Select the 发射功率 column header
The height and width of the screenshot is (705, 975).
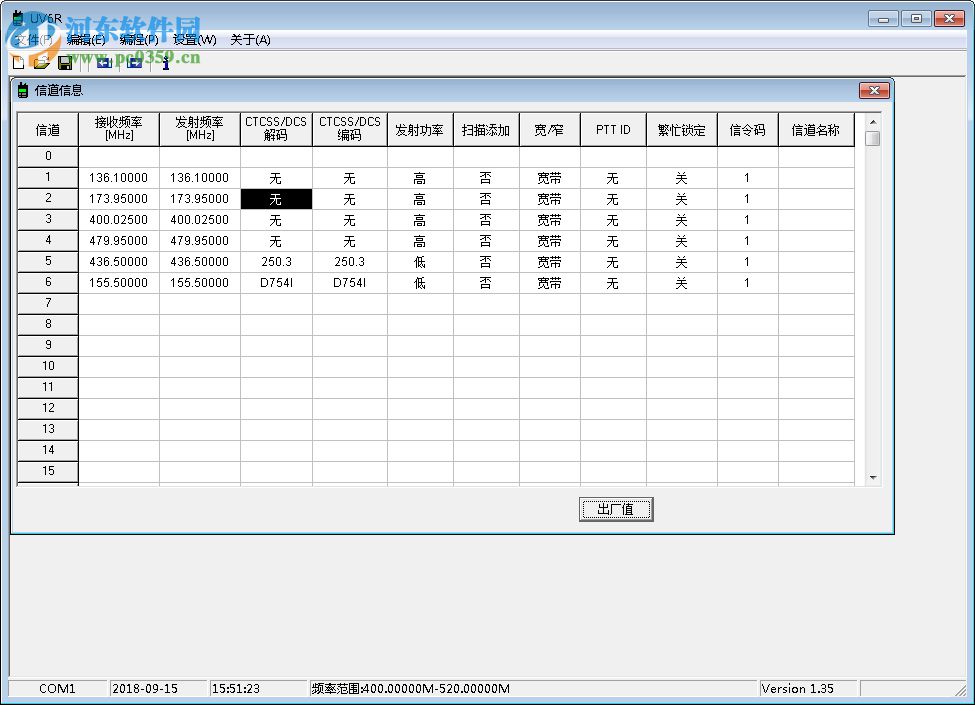click(x=420, y=129)
